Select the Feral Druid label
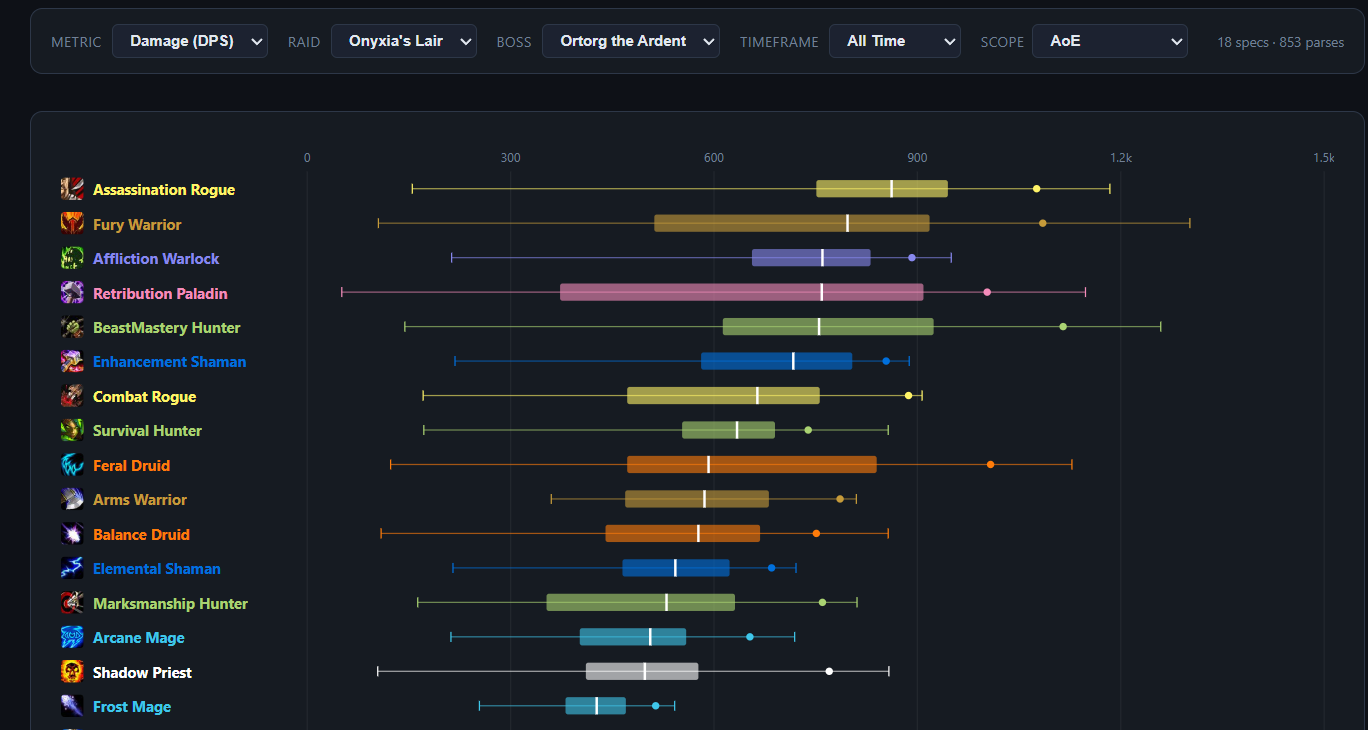The height and width of the screenshot is (730, 1368). point(131,466)
